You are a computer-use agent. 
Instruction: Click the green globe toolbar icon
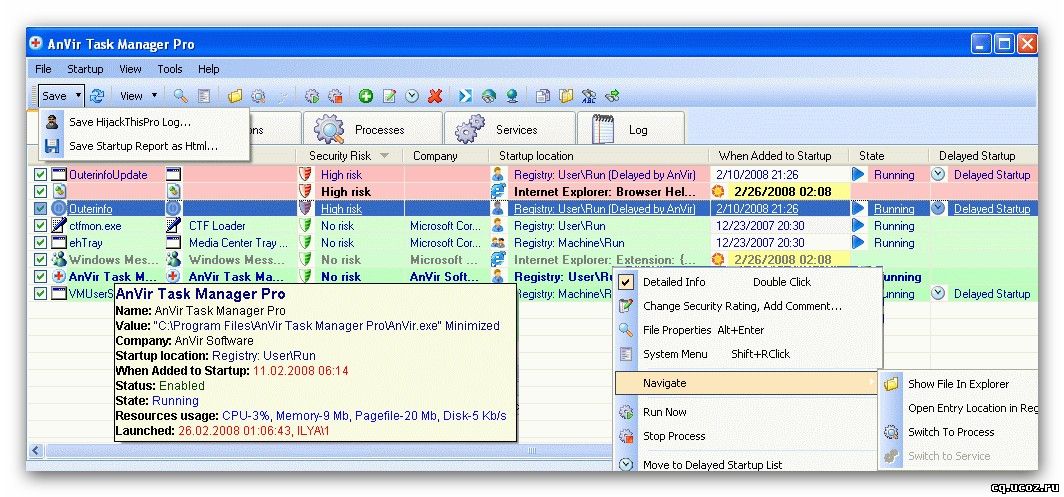click(489, 96)
